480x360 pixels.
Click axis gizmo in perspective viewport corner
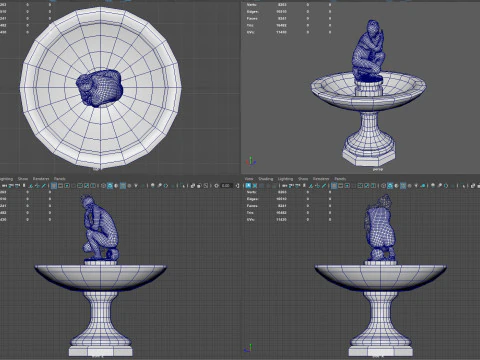[251, 161]
